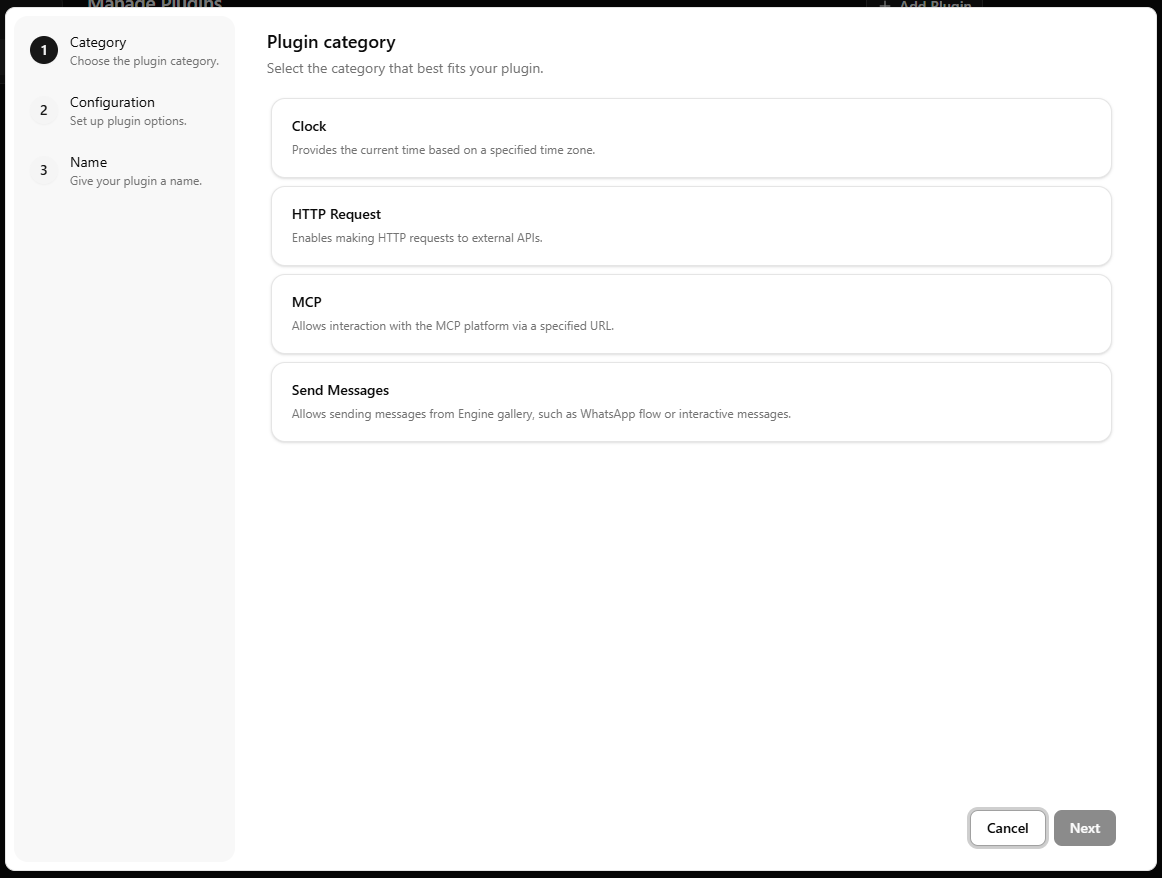Viewport: 1162px width, 878px height.
Task: Click the subtitle about selecting best category
Action: 404,68
